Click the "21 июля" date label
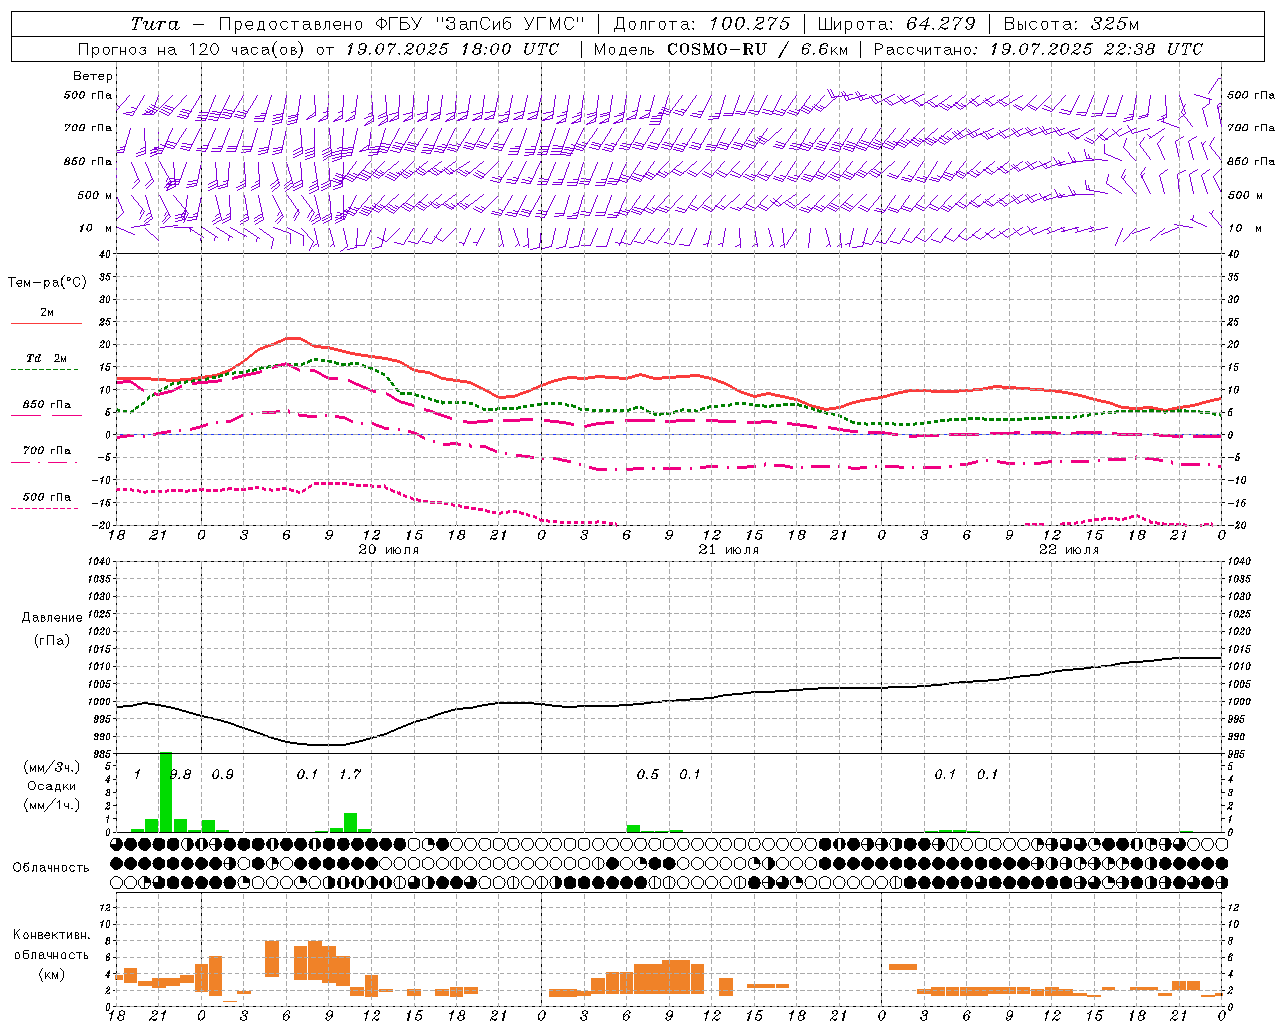Viewport: 1280px width, 1024px height. [728, 550]
